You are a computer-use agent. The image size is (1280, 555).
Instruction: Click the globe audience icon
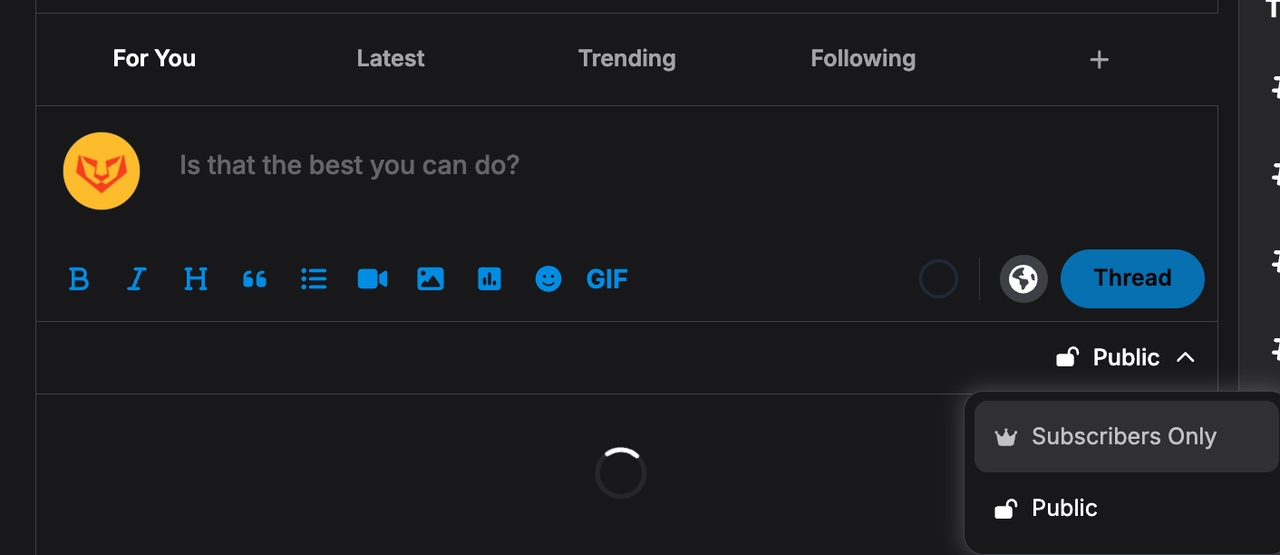1023,279
